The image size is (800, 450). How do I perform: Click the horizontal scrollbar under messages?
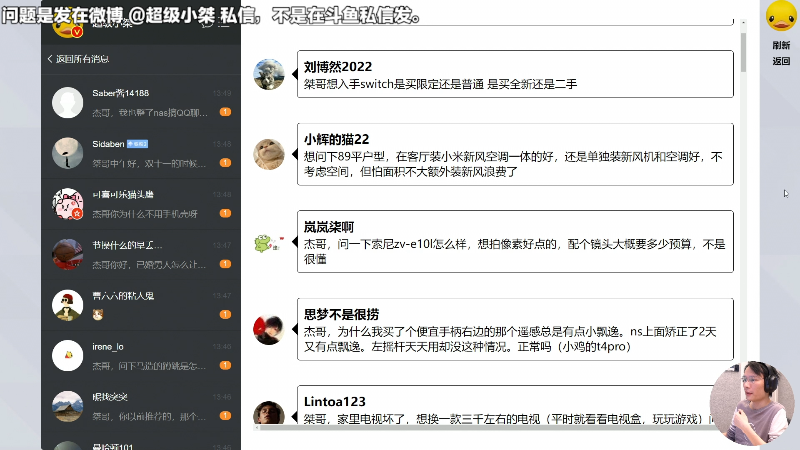485,428
